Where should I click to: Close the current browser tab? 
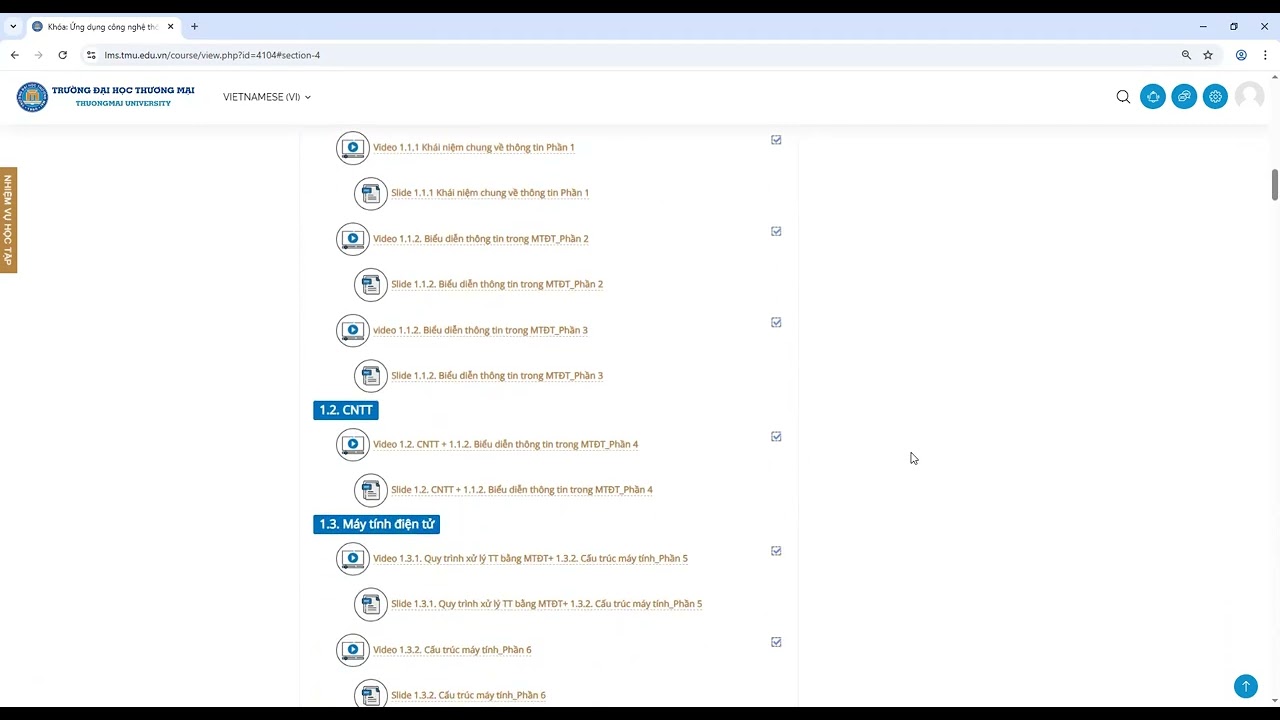click(170, 27)
